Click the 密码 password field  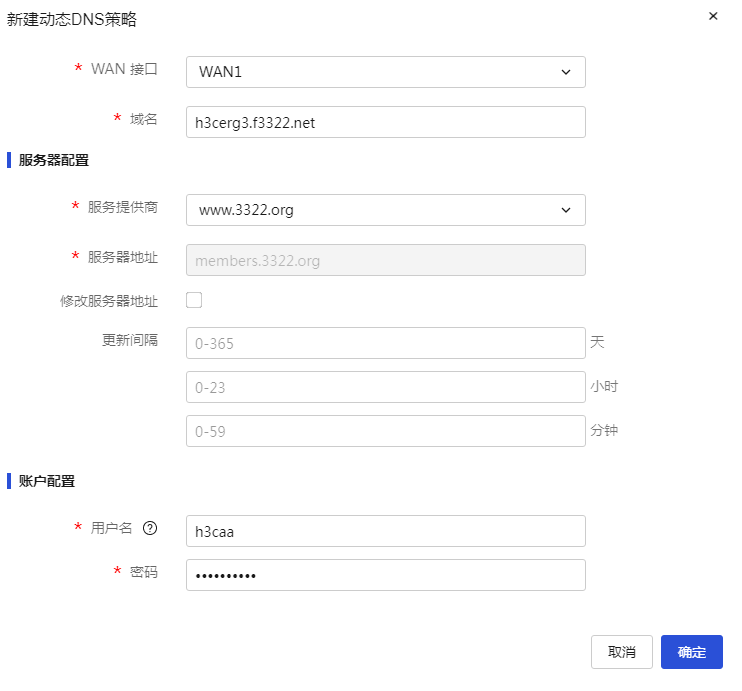pos(386,575)
